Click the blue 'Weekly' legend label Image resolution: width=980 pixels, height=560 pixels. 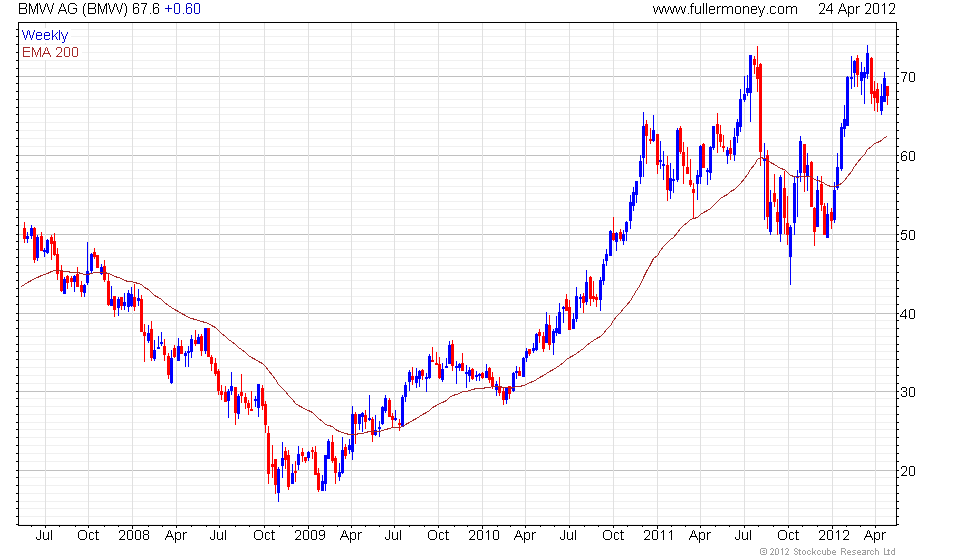pos(45,36)
